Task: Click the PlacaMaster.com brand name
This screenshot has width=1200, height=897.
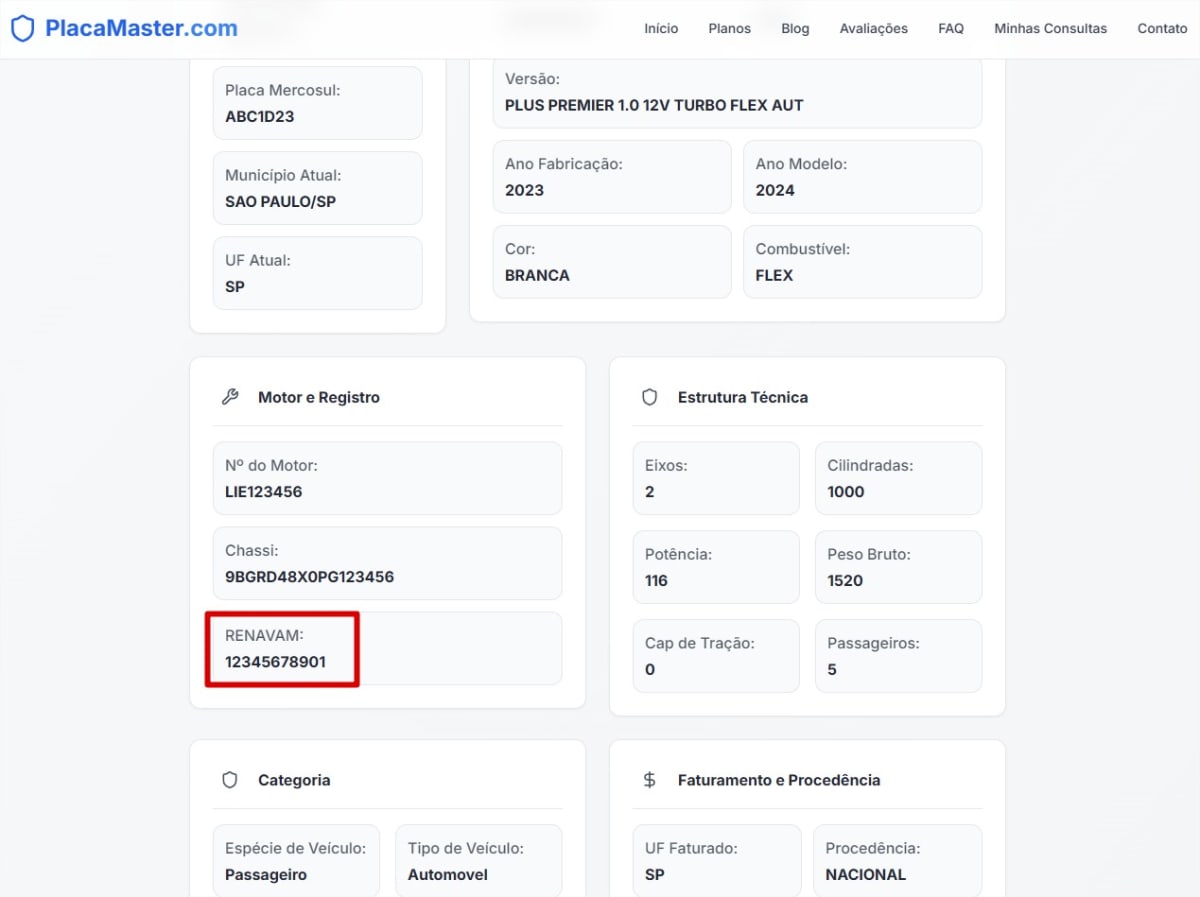Action: point(142,28)
